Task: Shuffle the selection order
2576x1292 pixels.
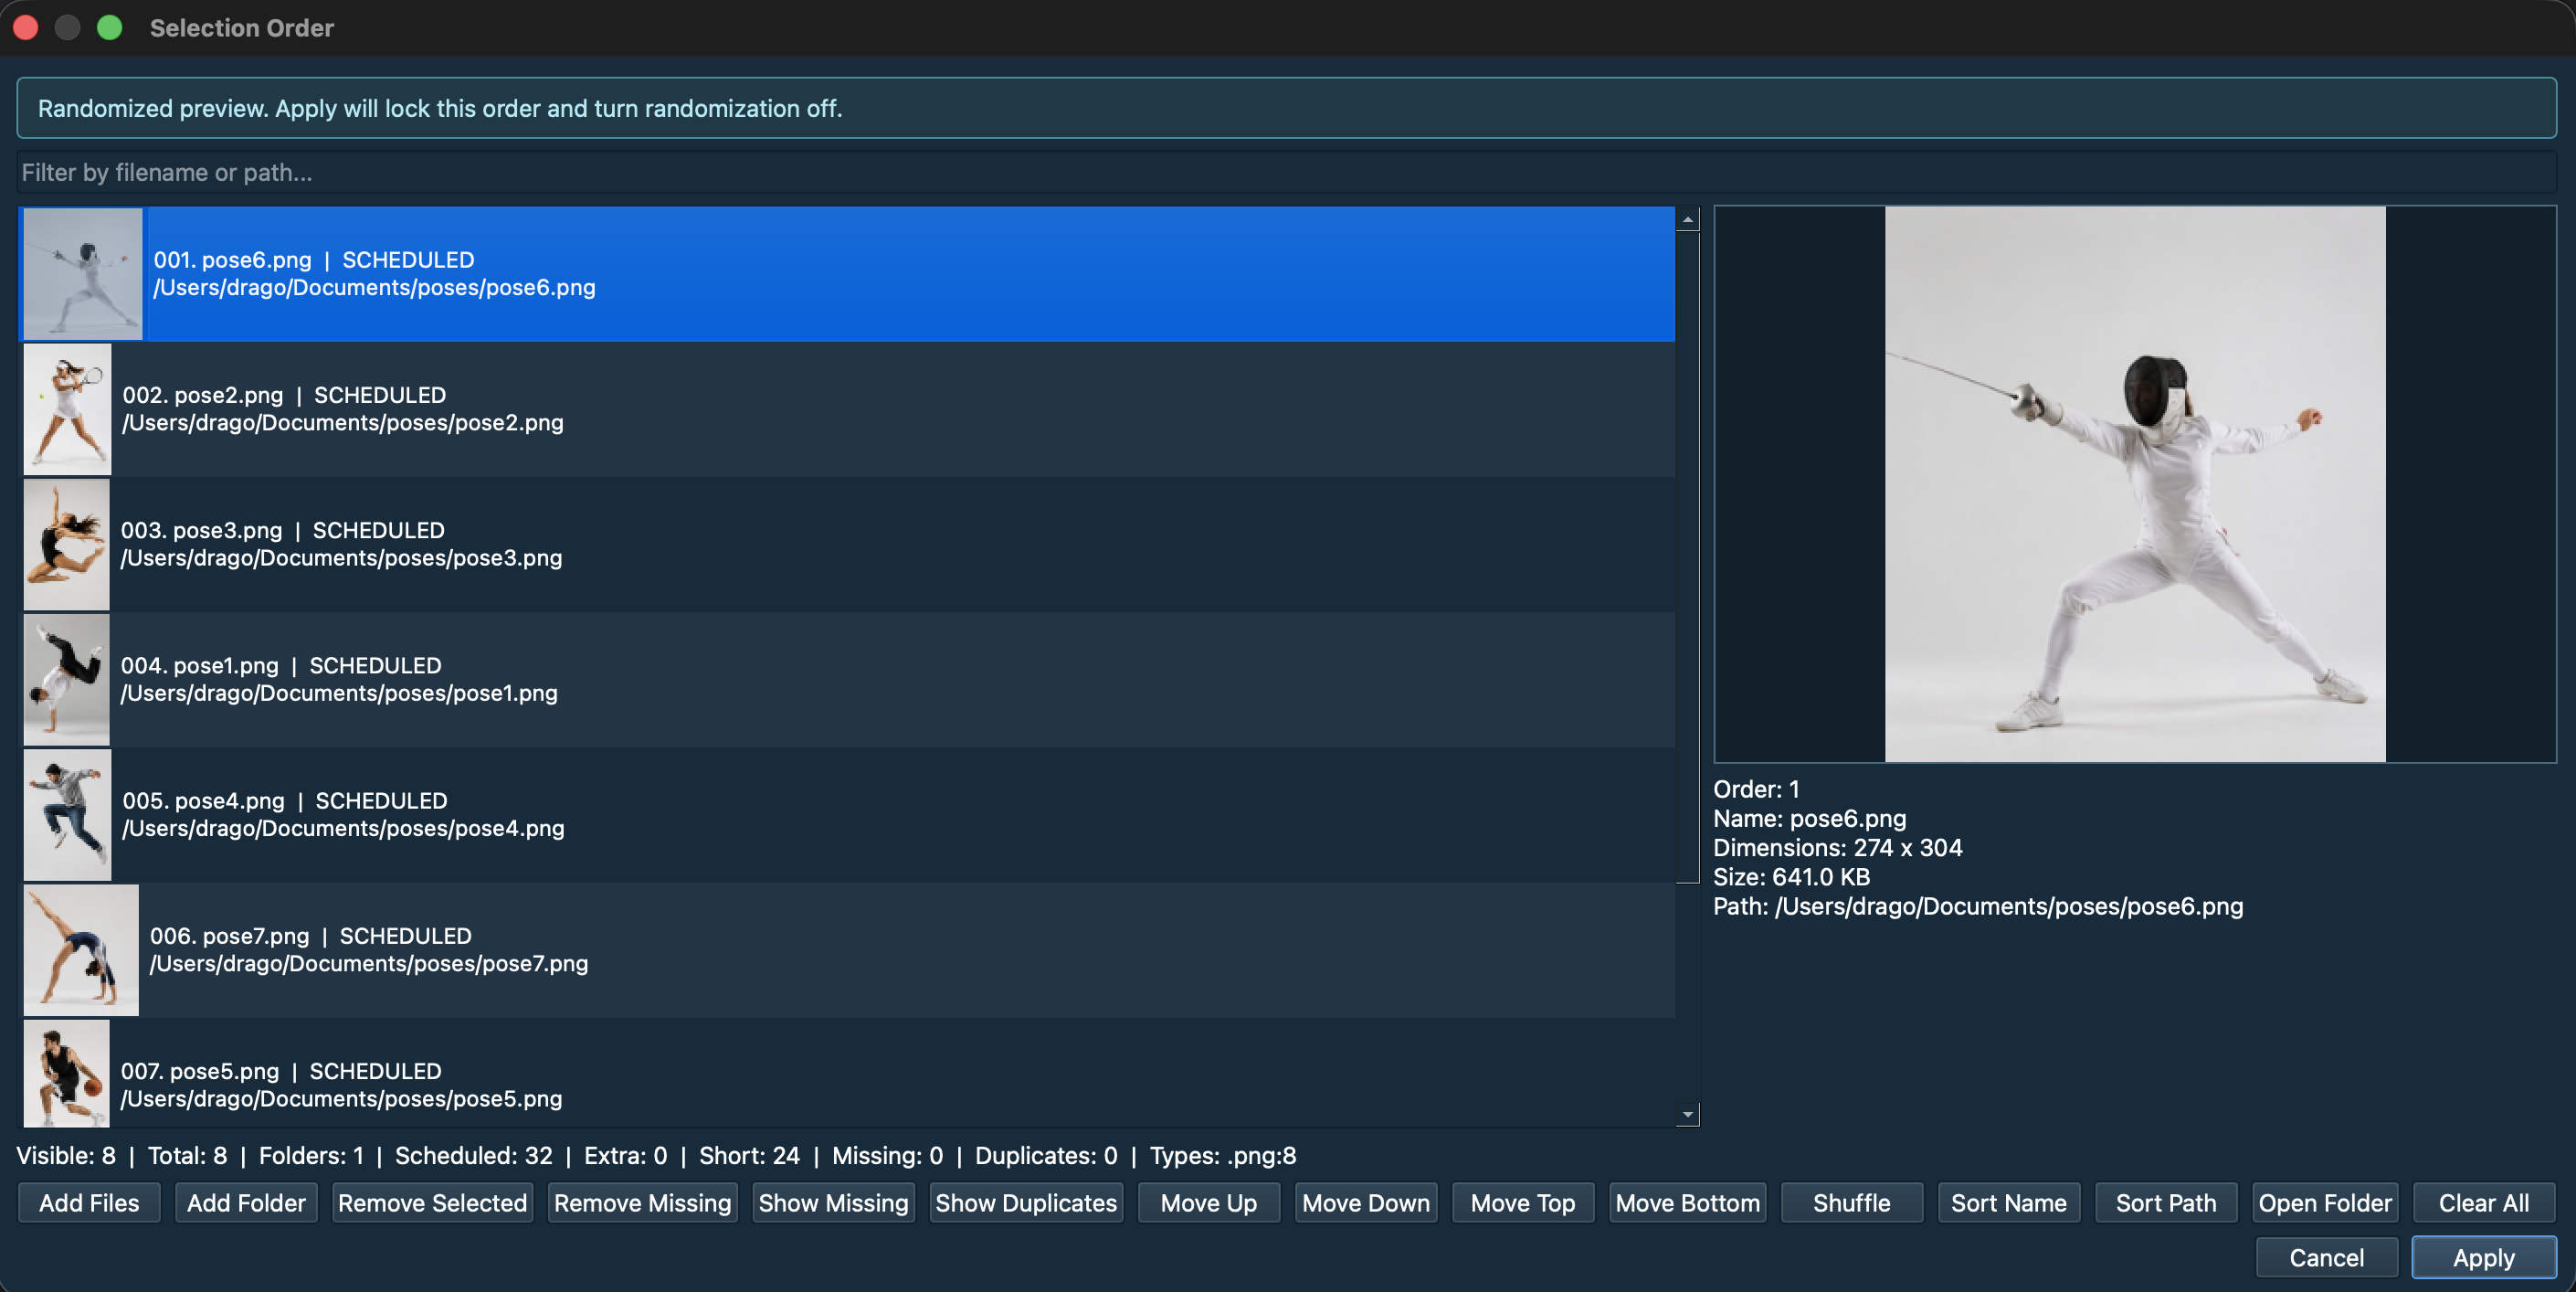Action: coord(1851,1202)
